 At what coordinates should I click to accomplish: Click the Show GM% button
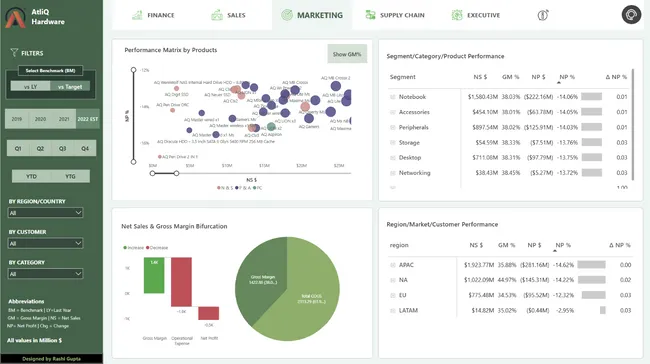(347, 54)
